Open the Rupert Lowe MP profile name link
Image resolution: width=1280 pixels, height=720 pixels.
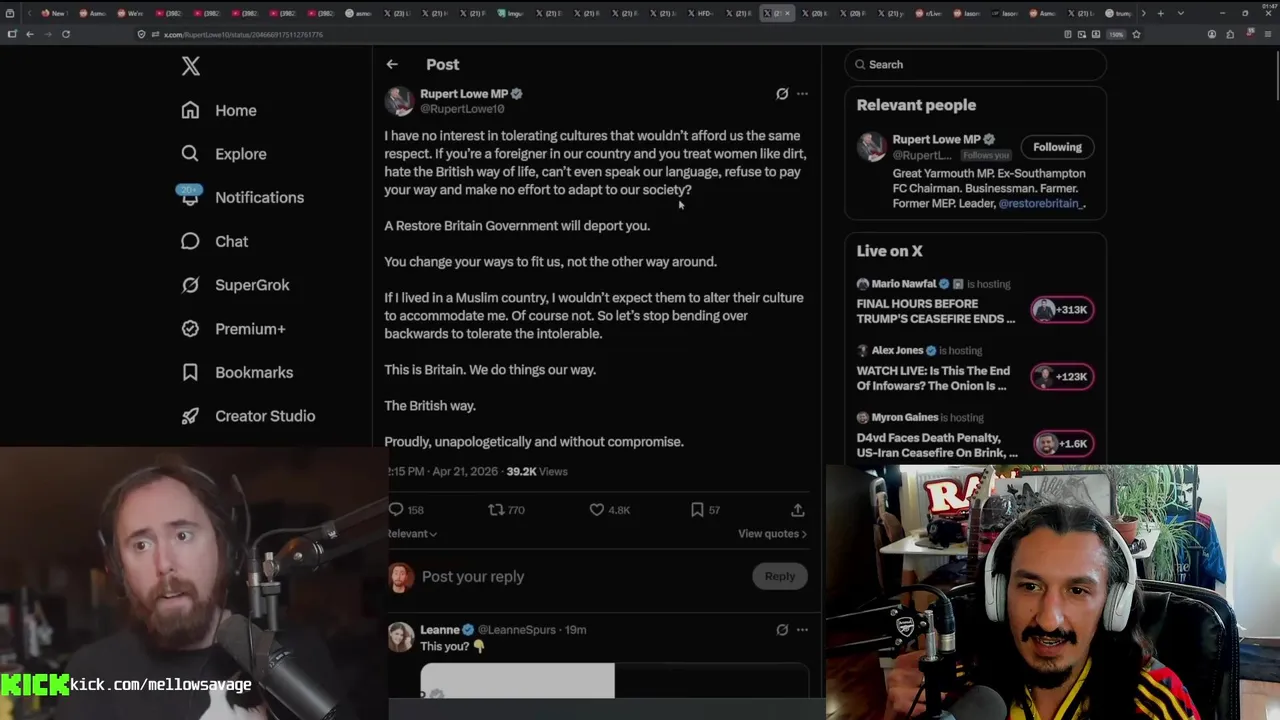pos(464,93)
